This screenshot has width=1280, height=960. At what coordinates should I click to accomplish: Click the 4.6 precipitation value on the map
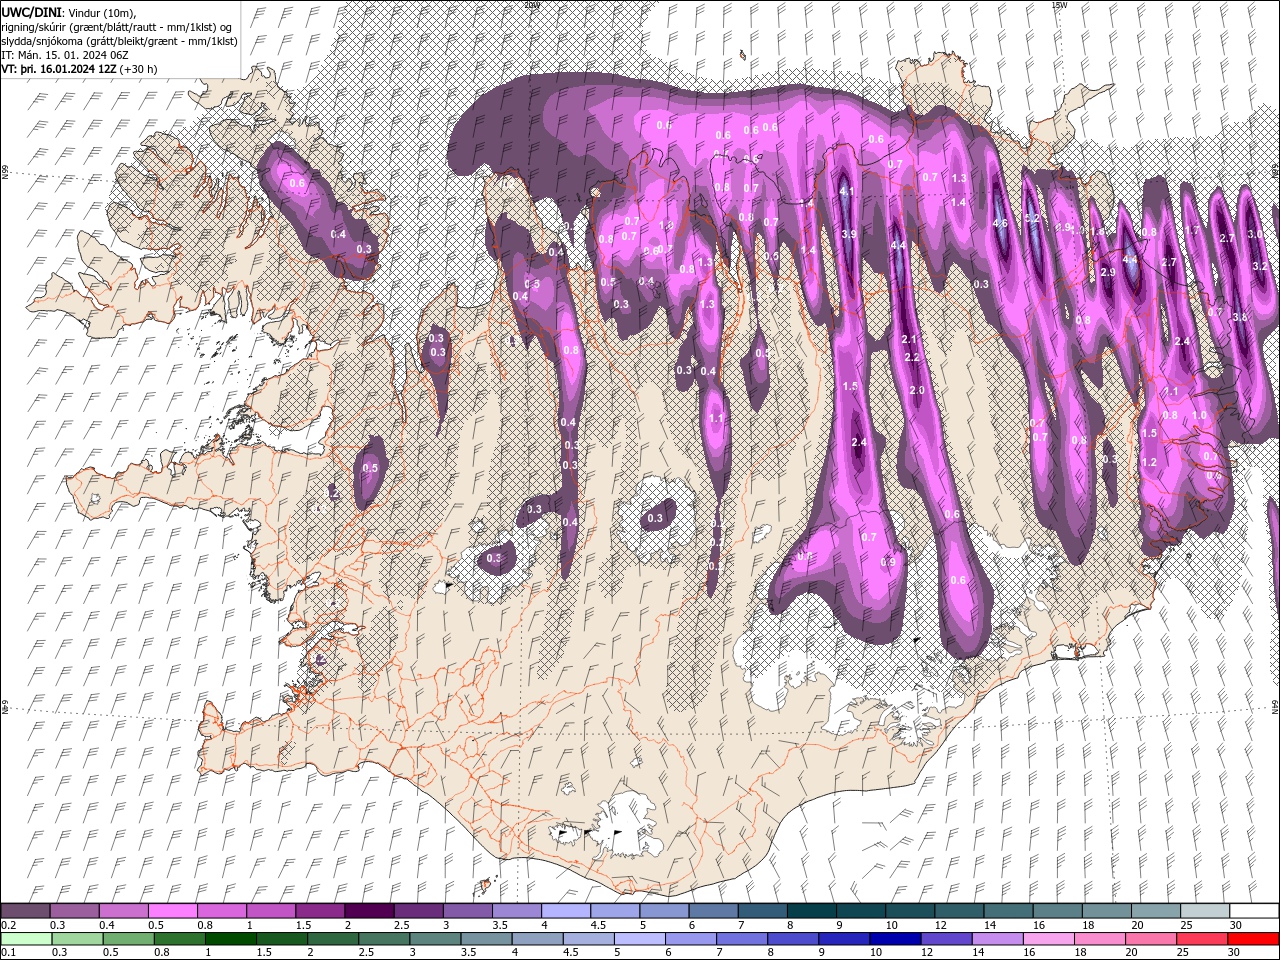[x=1000, y=224]
